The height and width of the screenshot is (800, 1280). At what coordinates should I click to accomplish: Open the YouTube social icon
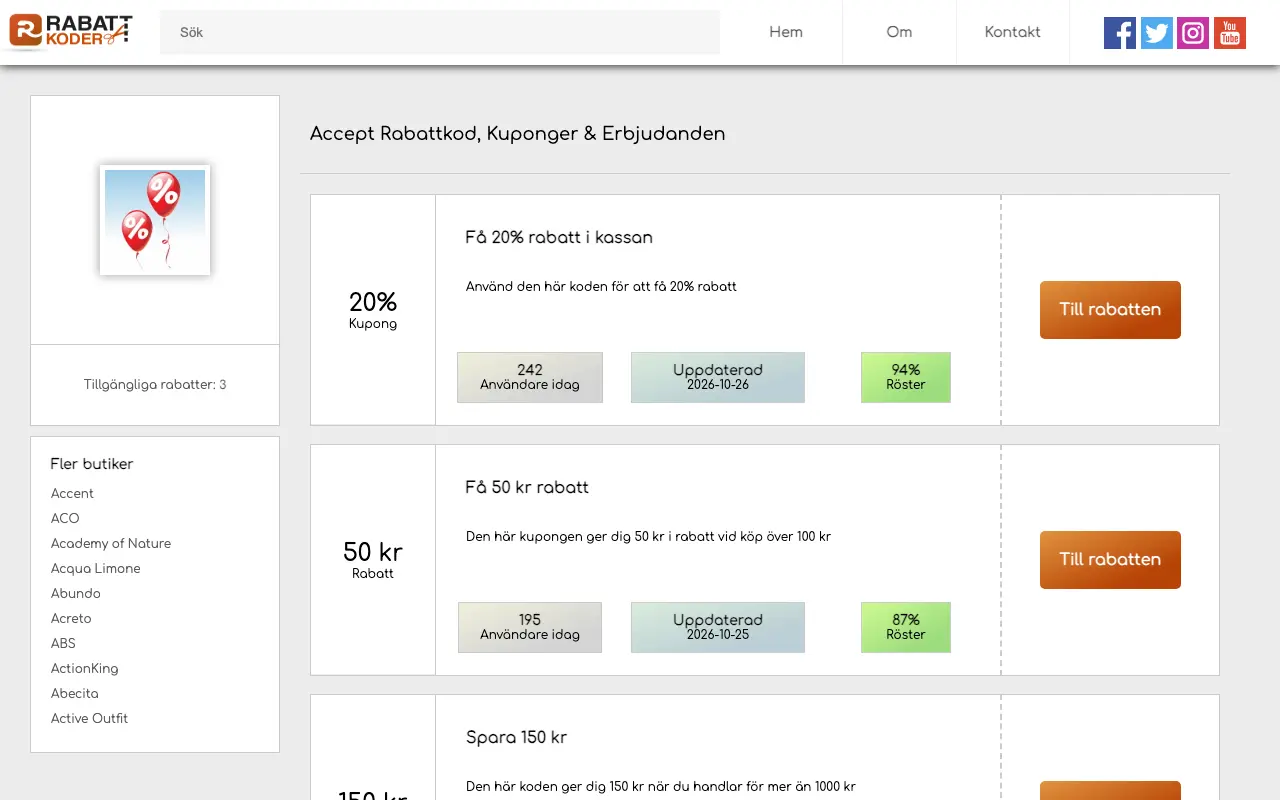click(x=1230, y=33)
